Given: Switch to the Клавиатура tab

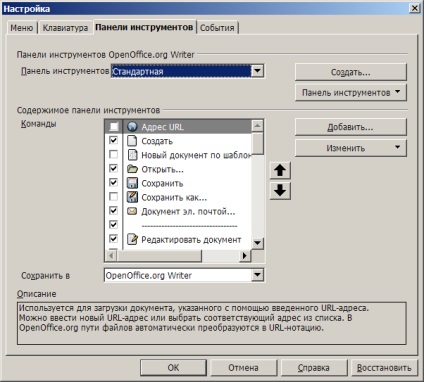Looking at the screenshot, I should 65,28.
